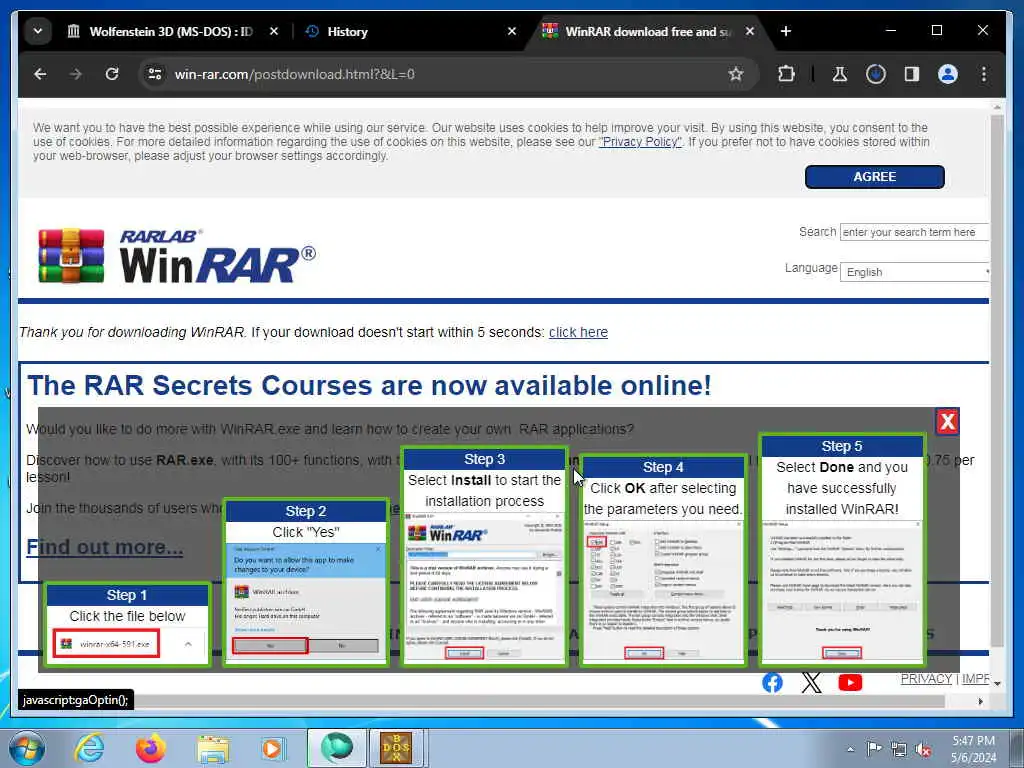Open Windows Media Player from taskbar
Screen dimensions: 1024x768
pos(273,748)
